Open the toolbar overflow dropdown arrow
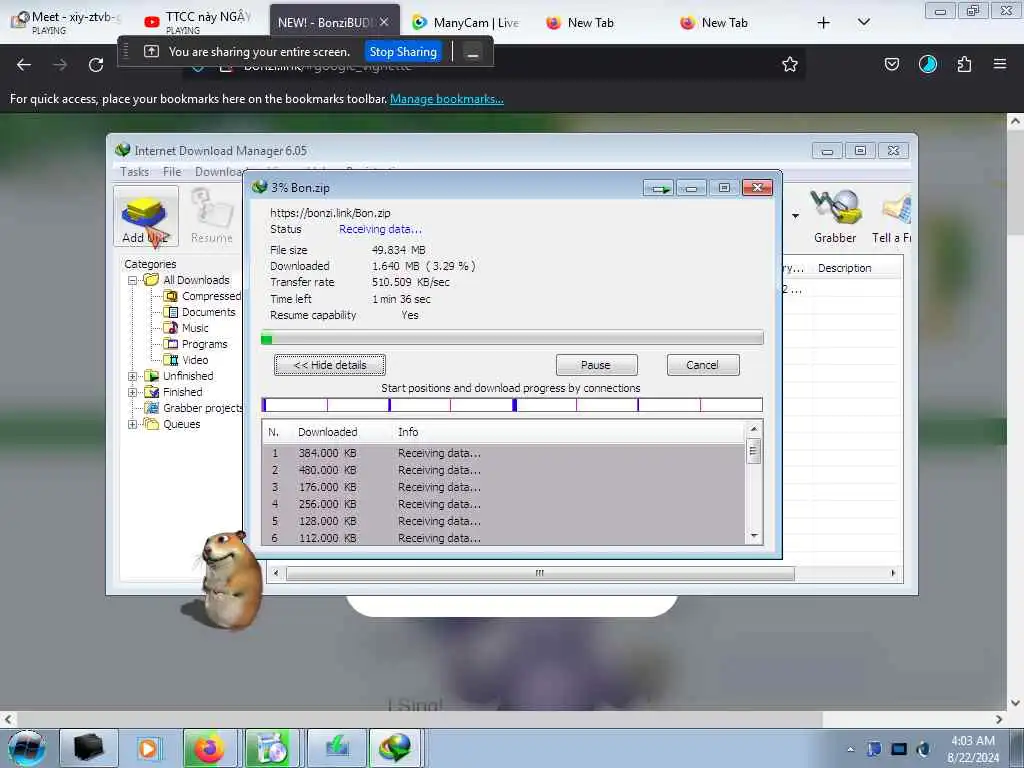This screenshot has height=768, width=1024. 795,216
